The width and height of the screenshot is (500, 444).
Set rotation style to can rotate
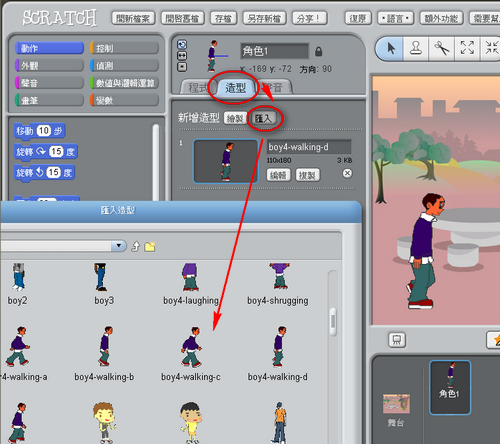[182, 44]
